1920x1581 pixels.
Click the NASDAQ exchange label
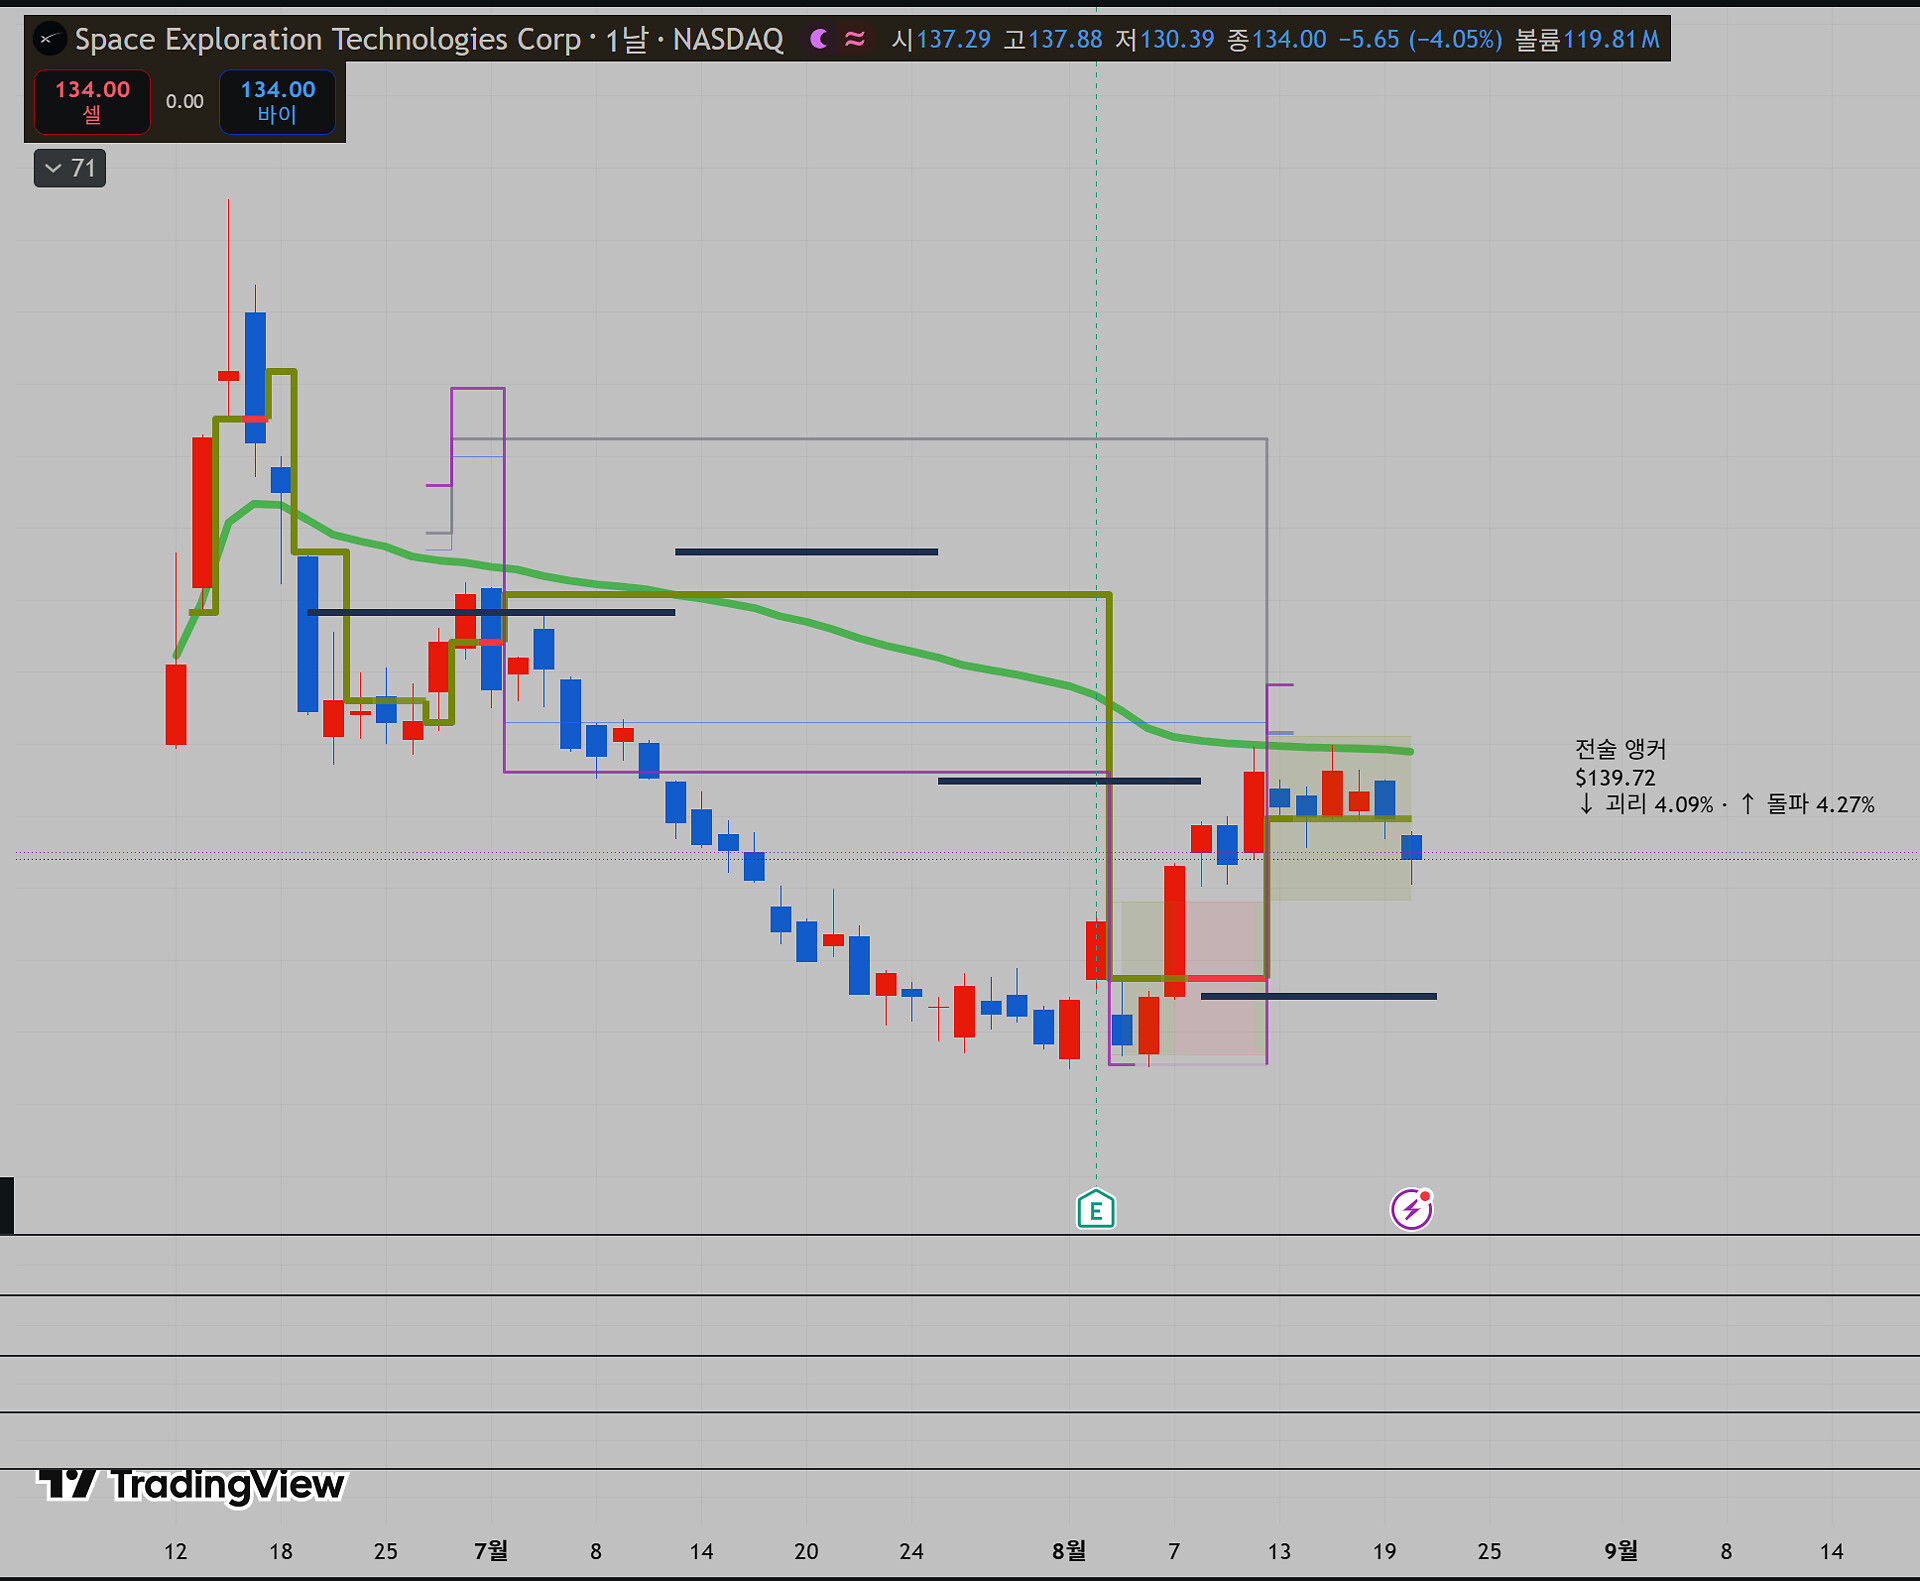pyautogui.click(x=728, y=39)
